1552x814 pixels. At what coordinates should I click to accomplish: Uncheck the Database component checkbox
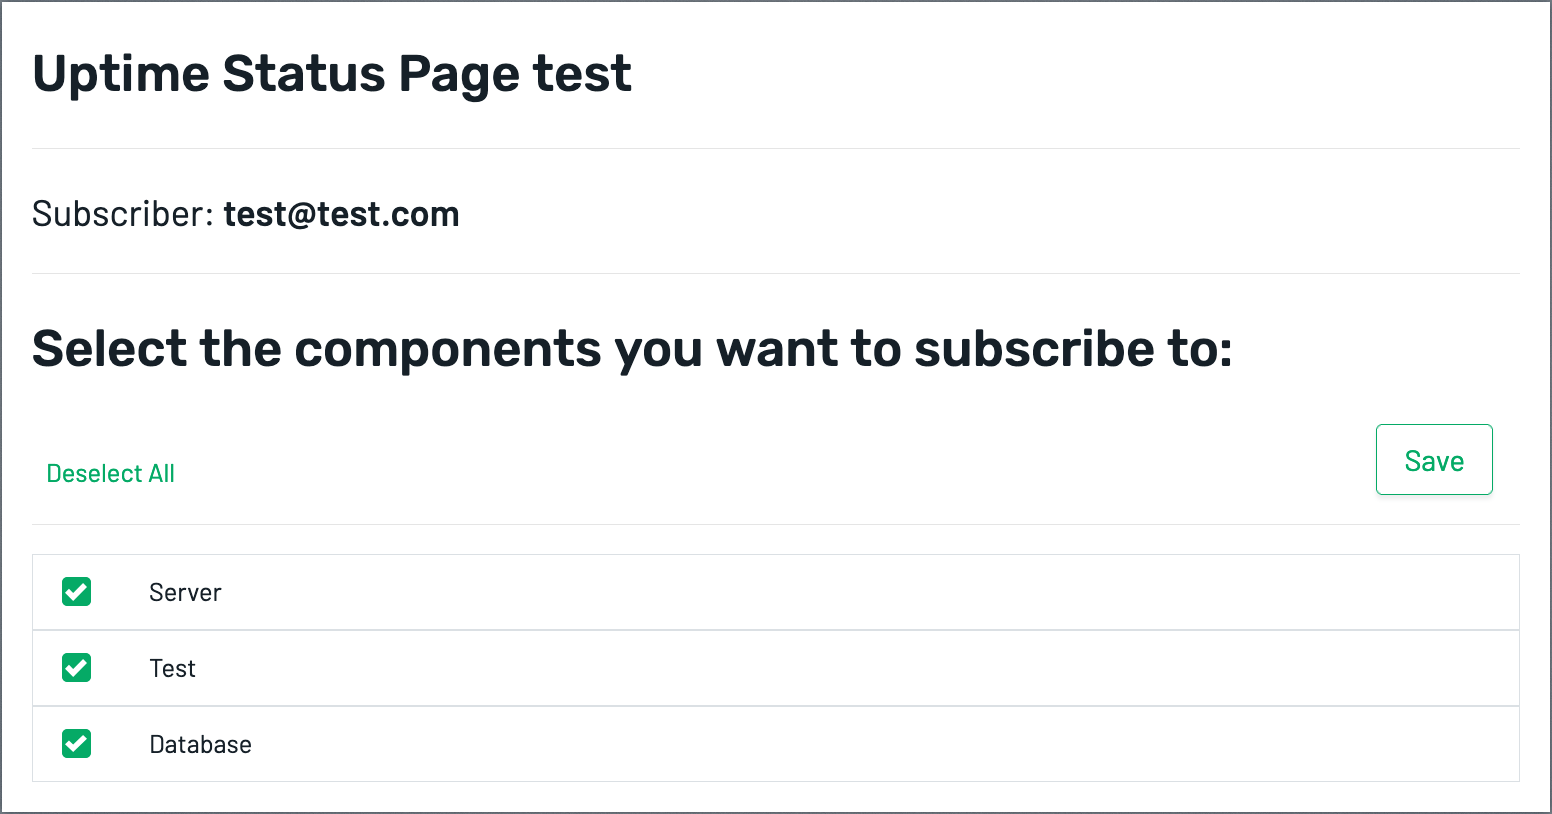point(77,744)
